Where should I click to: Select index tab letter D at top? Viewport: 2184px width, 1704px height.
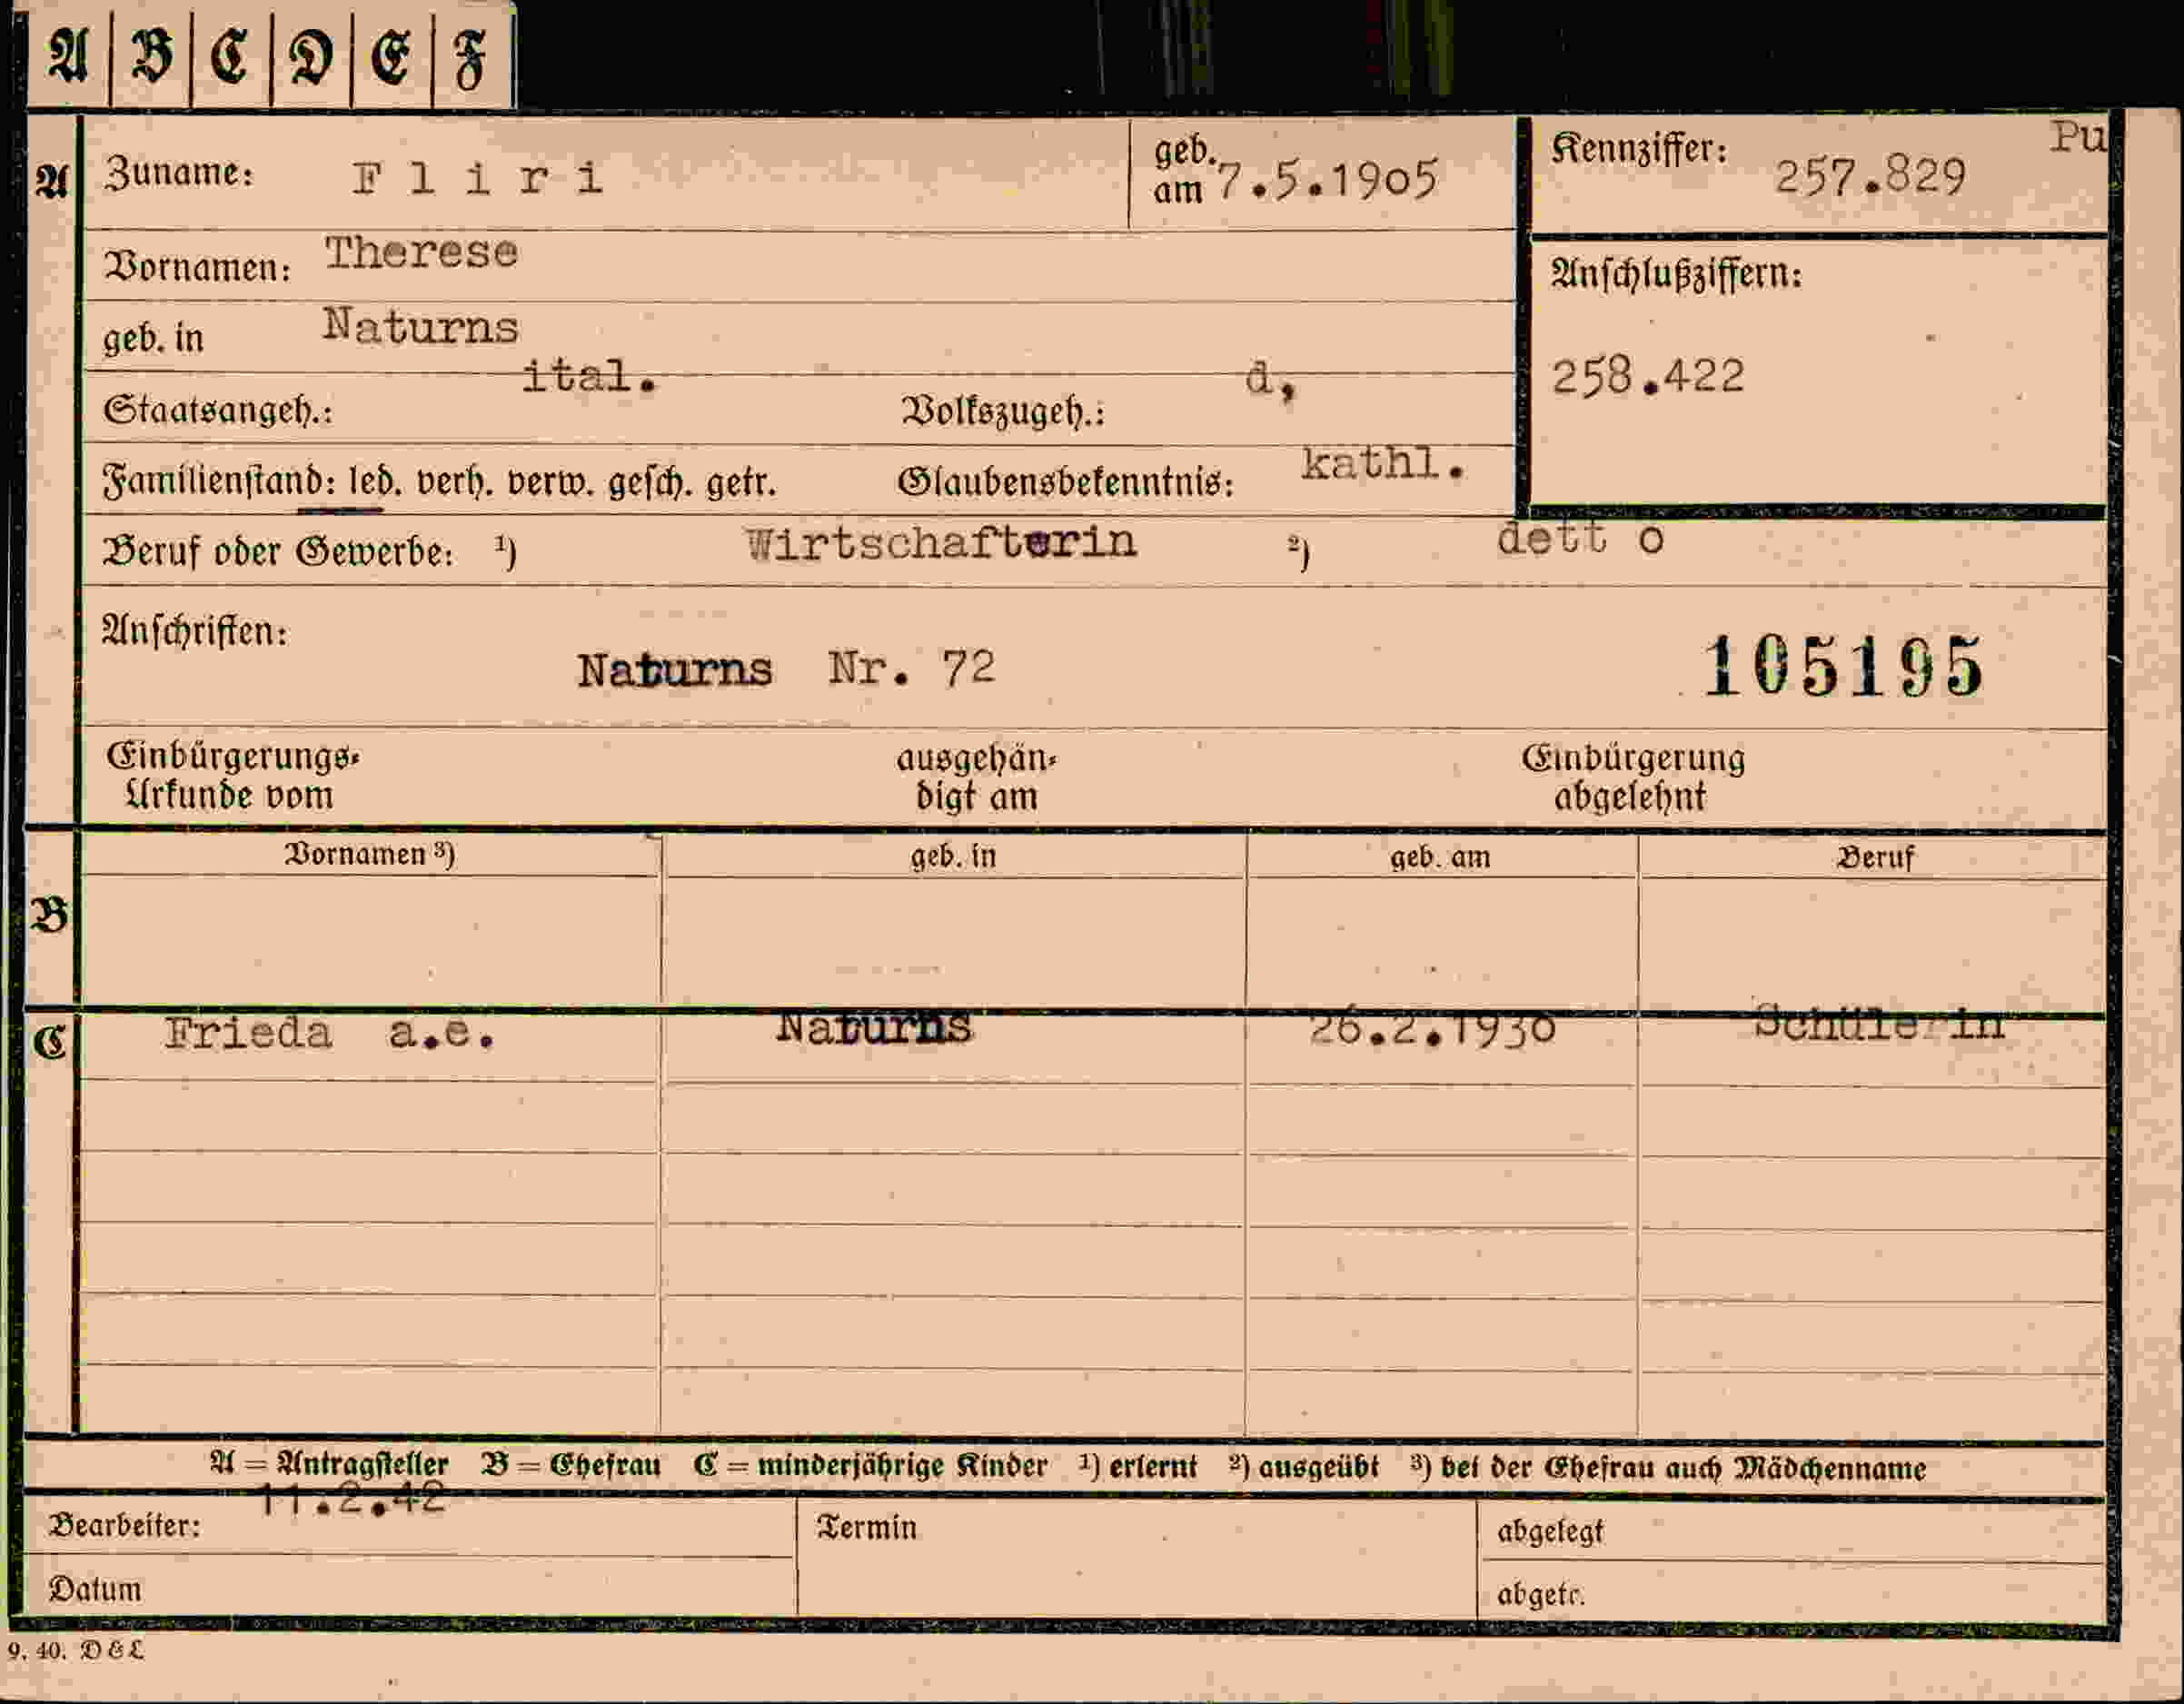coord(311,56)
